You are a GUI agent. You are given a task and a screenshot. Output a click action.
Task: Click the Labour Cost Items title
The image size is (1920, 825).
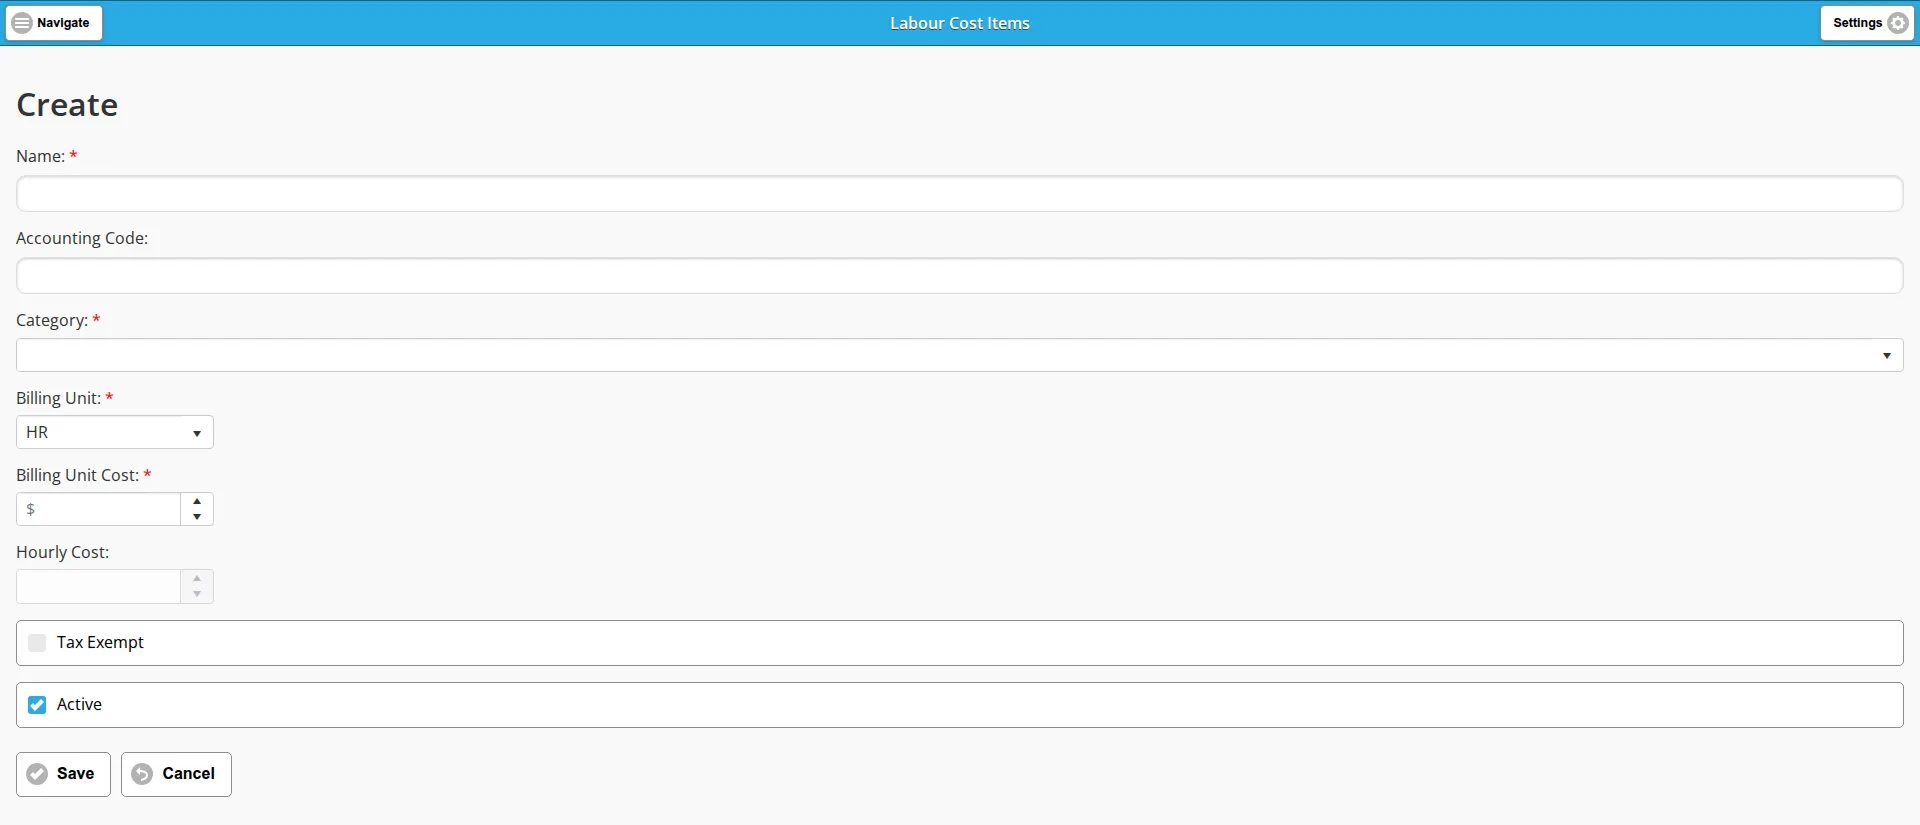point(960,23)
